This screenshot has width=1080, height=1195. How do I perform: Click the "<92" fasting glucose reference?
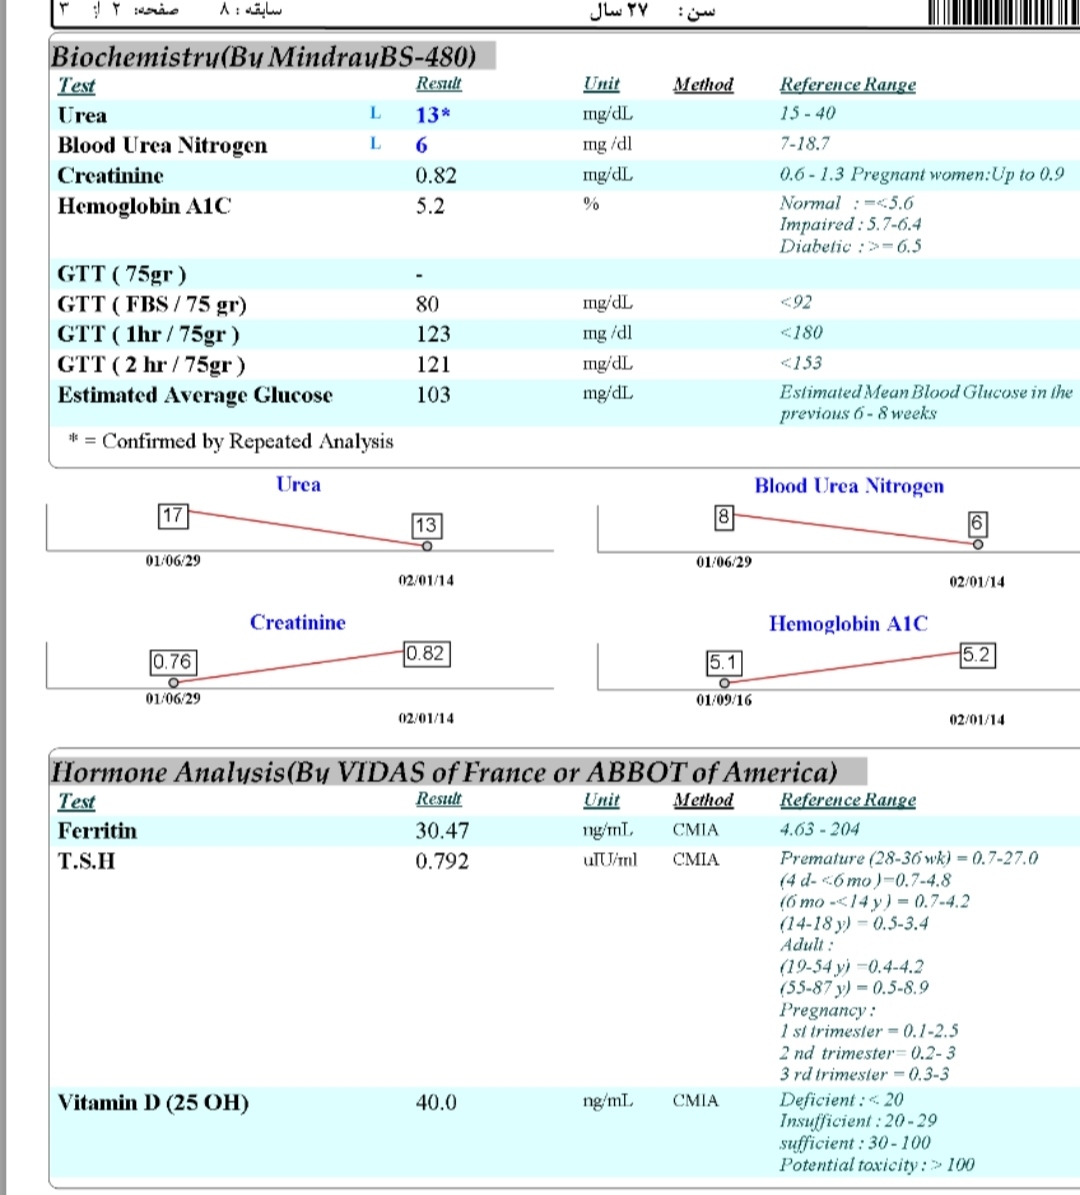pyautogui.click(x=796, y=303)
